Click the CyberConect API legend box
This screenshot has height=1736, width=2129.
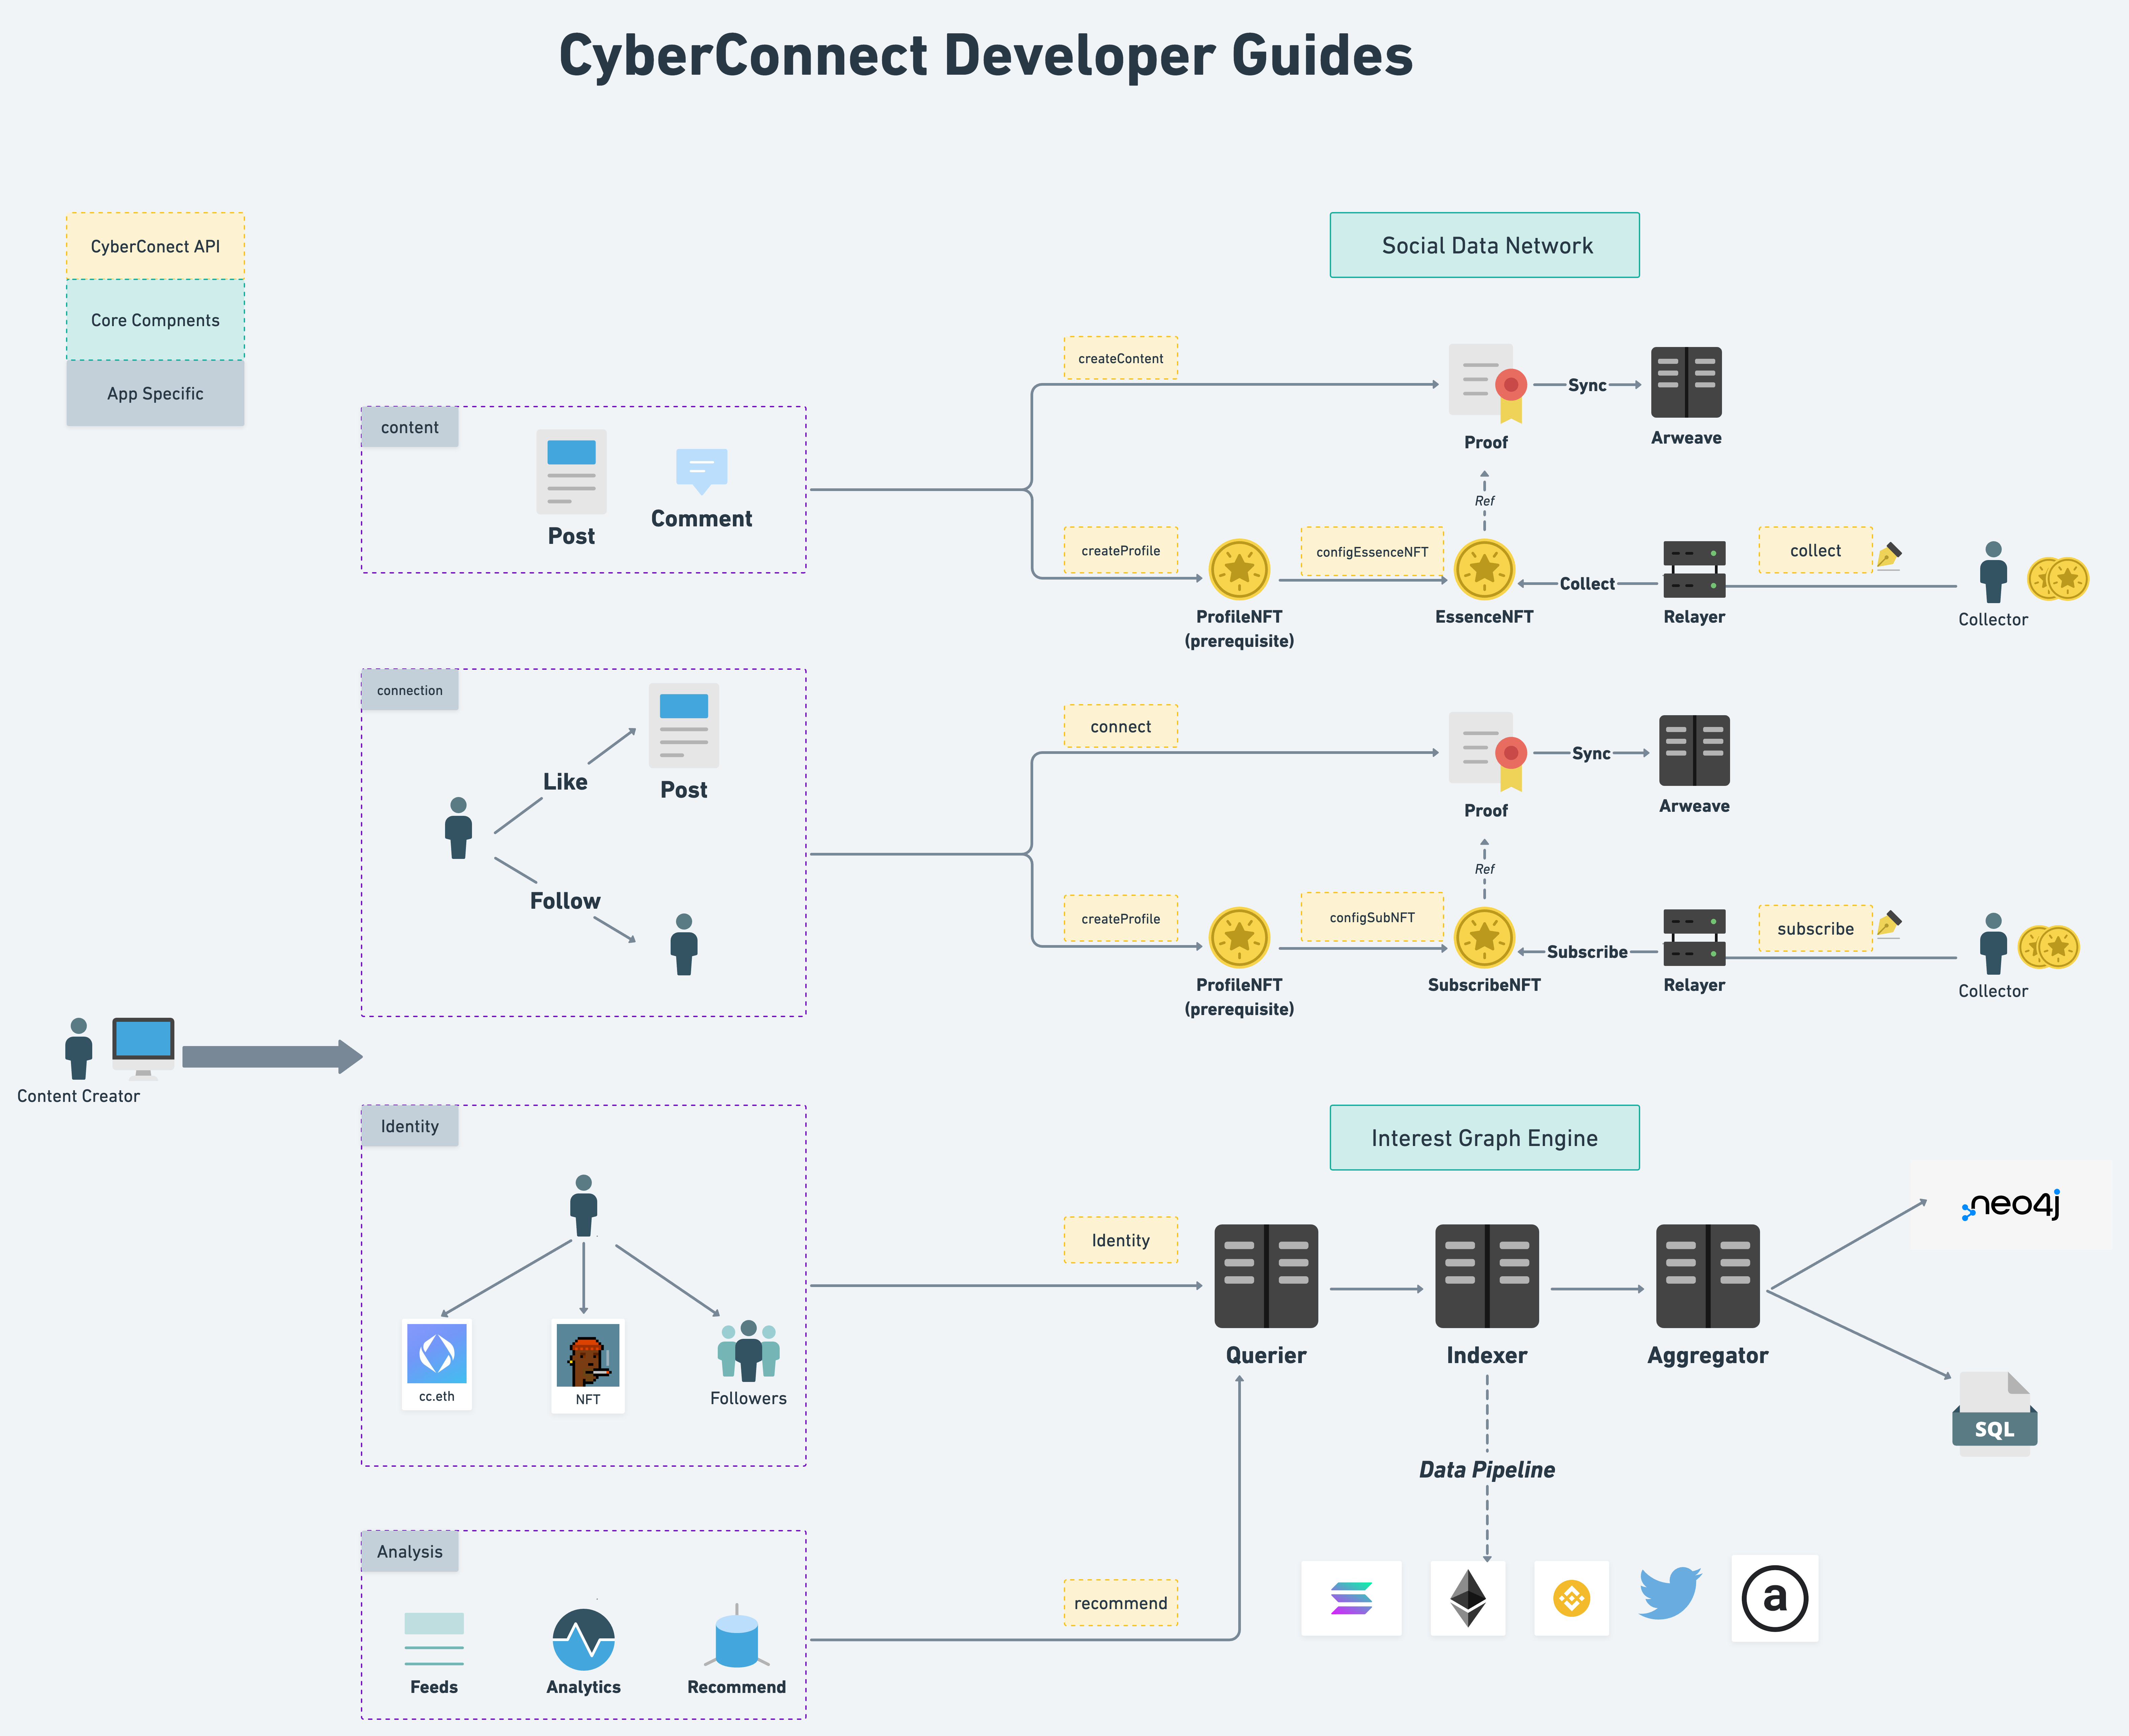[x=155, y=246]
